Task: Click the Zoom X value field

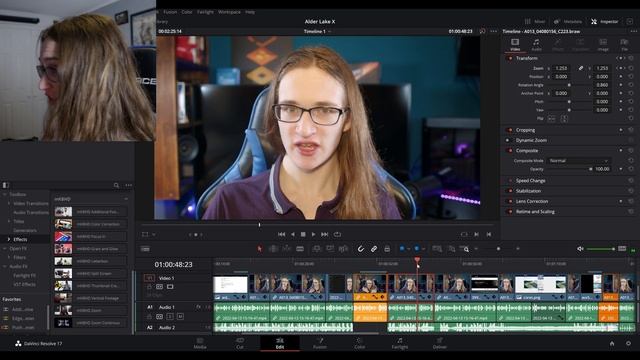Action: [561, 68]
